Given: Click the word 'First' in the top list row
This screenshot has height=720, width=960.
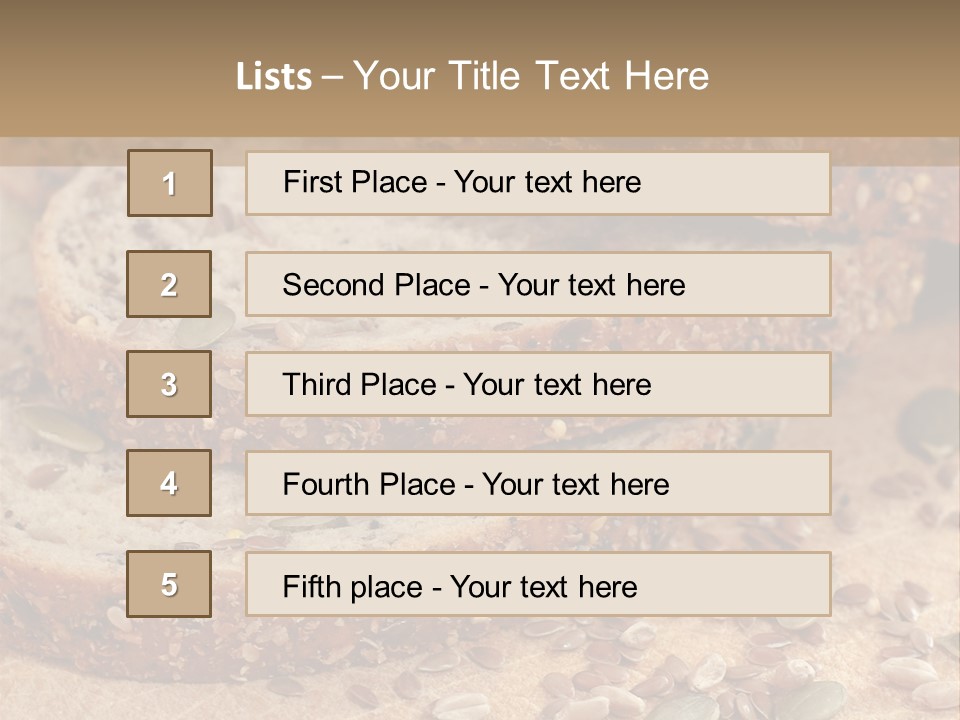Looking at the screenshot, I should point(310,182).
